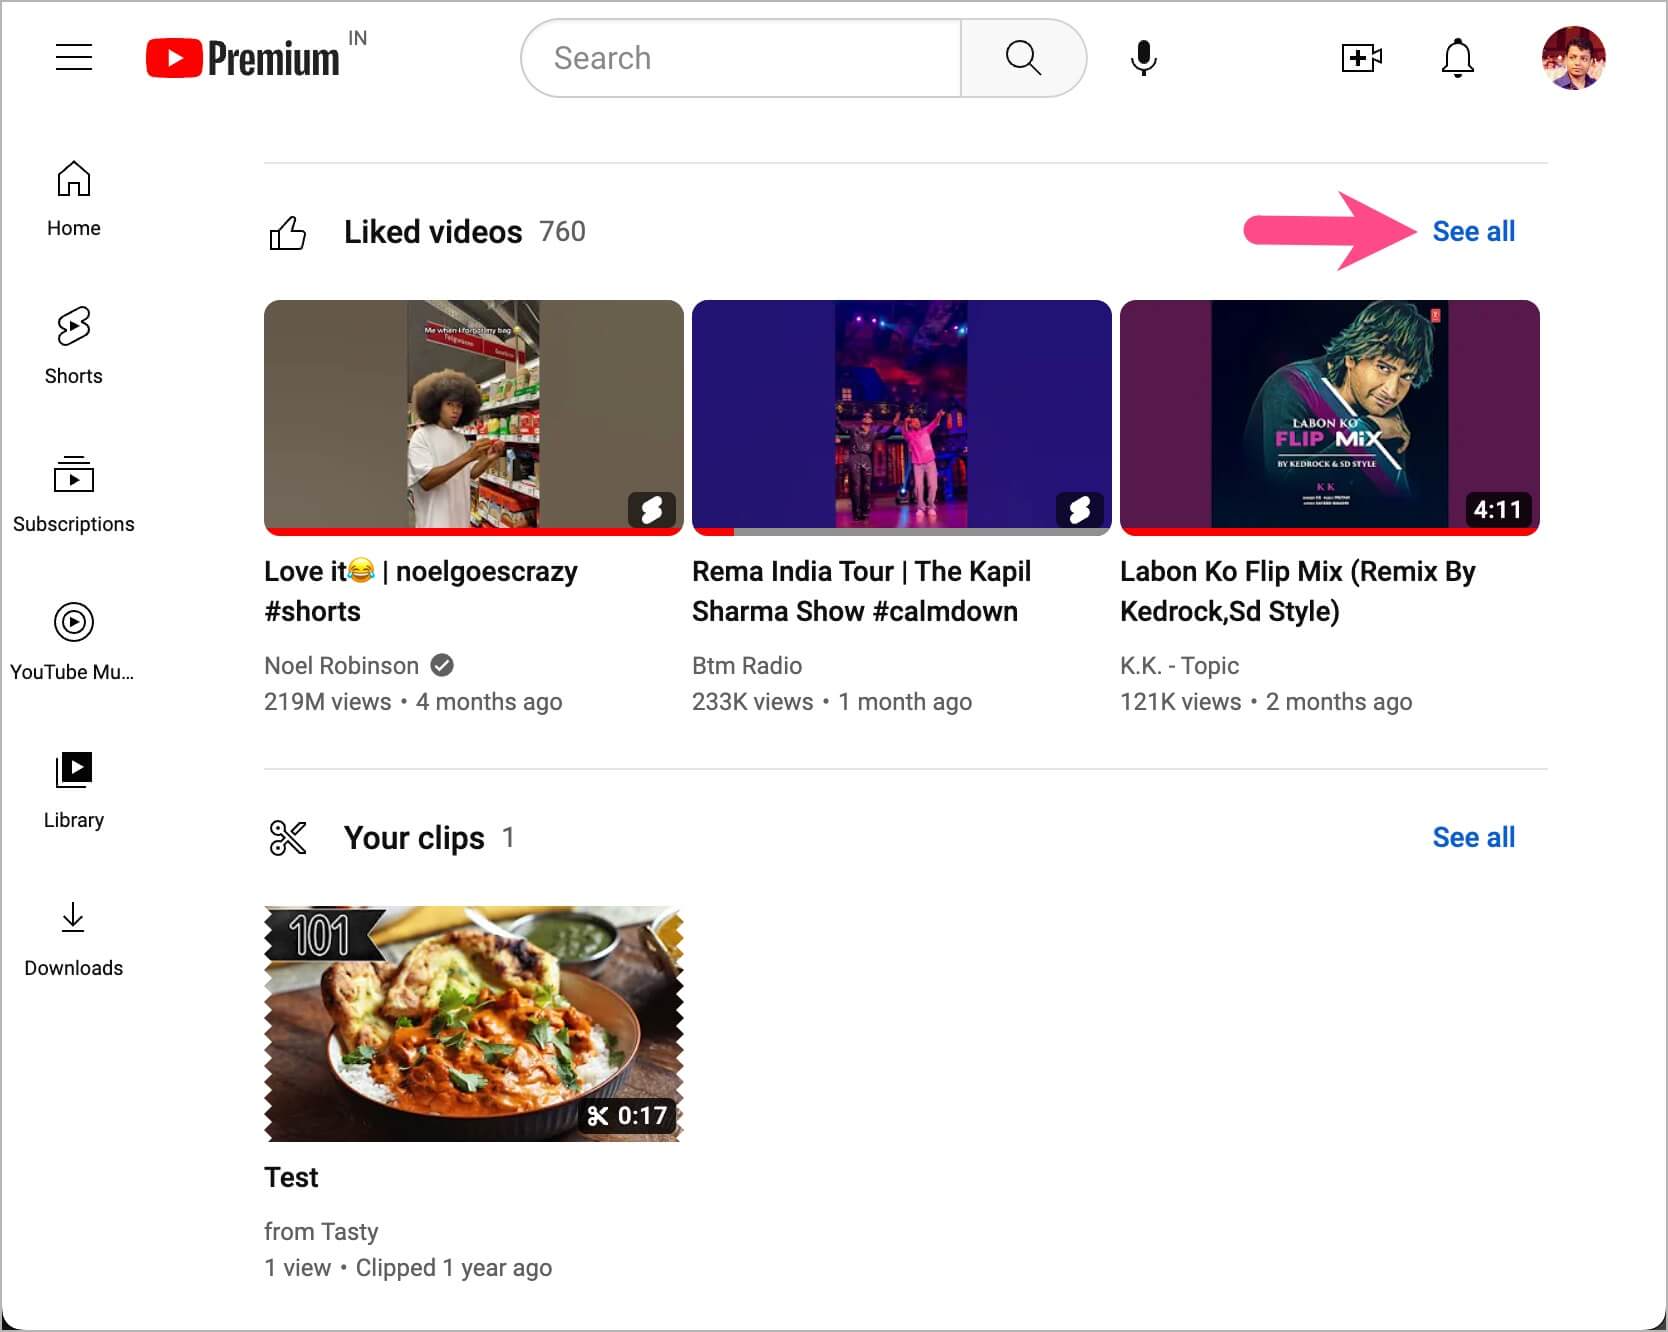Click See all for Your clips
This screenshot has width=1668, height=1332.
click(x=1473, y=837)
